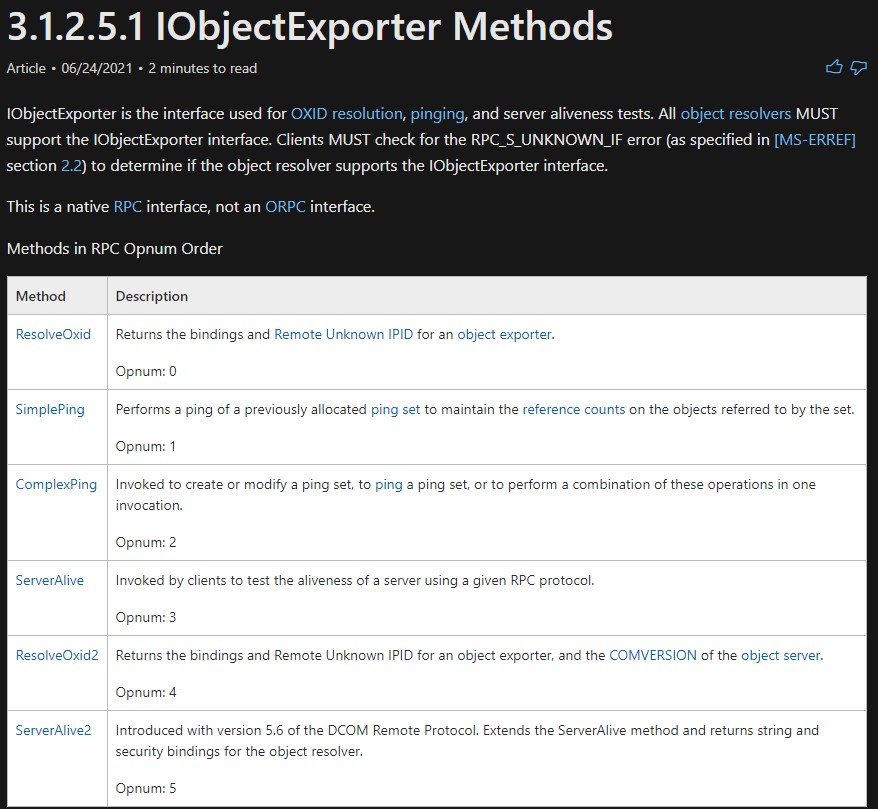This screenshot has height=809, width=878.
Task: Click the 'Opnum: 3' text
Action: pyautogui.click(x=146, y=617)
